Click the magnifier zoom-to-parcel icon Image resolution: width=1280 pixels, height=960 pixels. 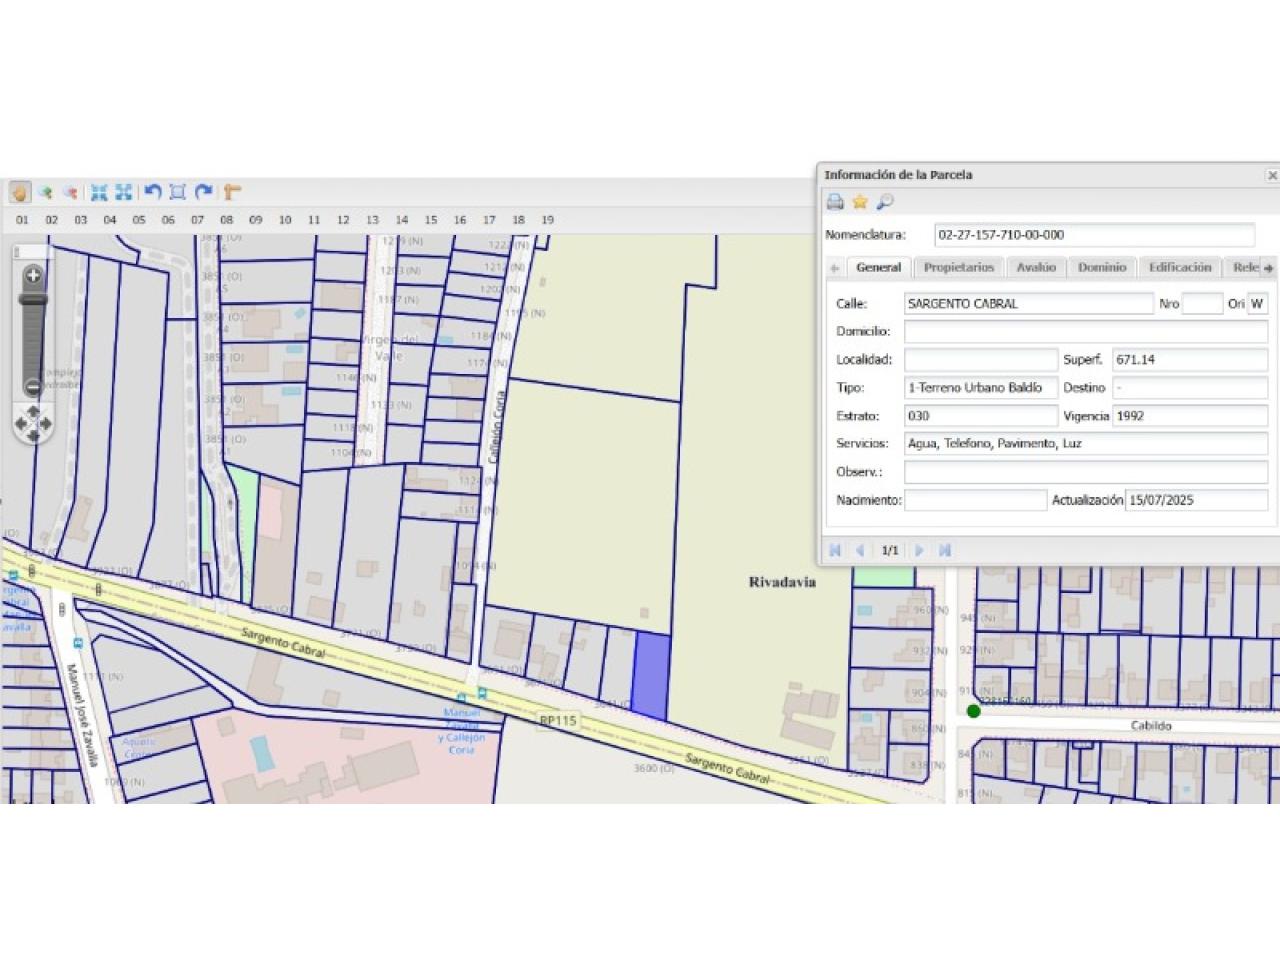point(885,202)
